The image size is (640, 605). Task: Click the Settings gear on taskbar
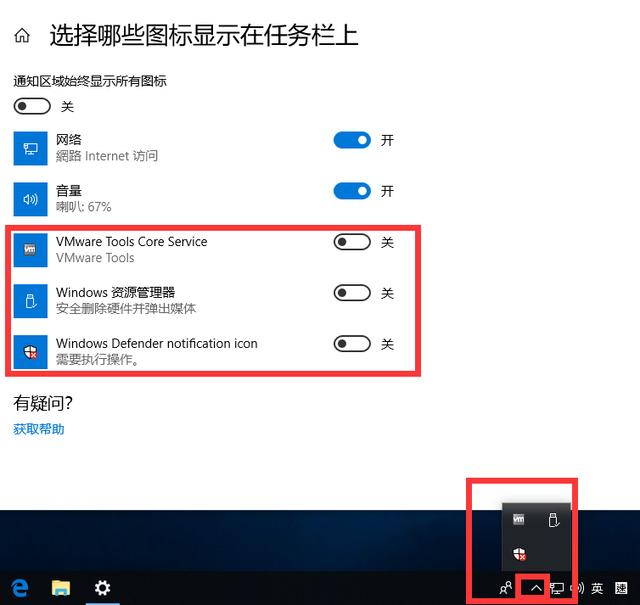(x=102, y=588)
